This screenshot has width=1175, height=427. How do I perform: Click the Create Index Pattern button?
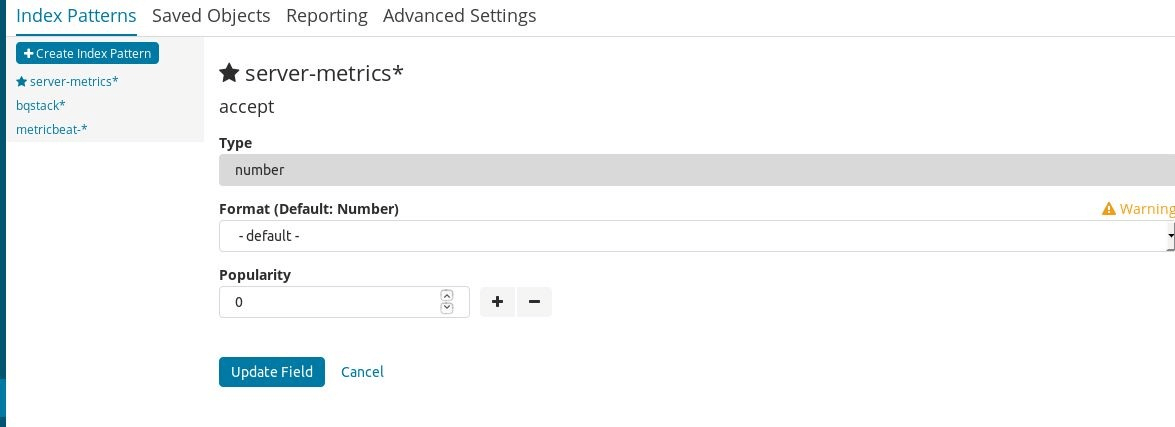click(x=87, y=53)
